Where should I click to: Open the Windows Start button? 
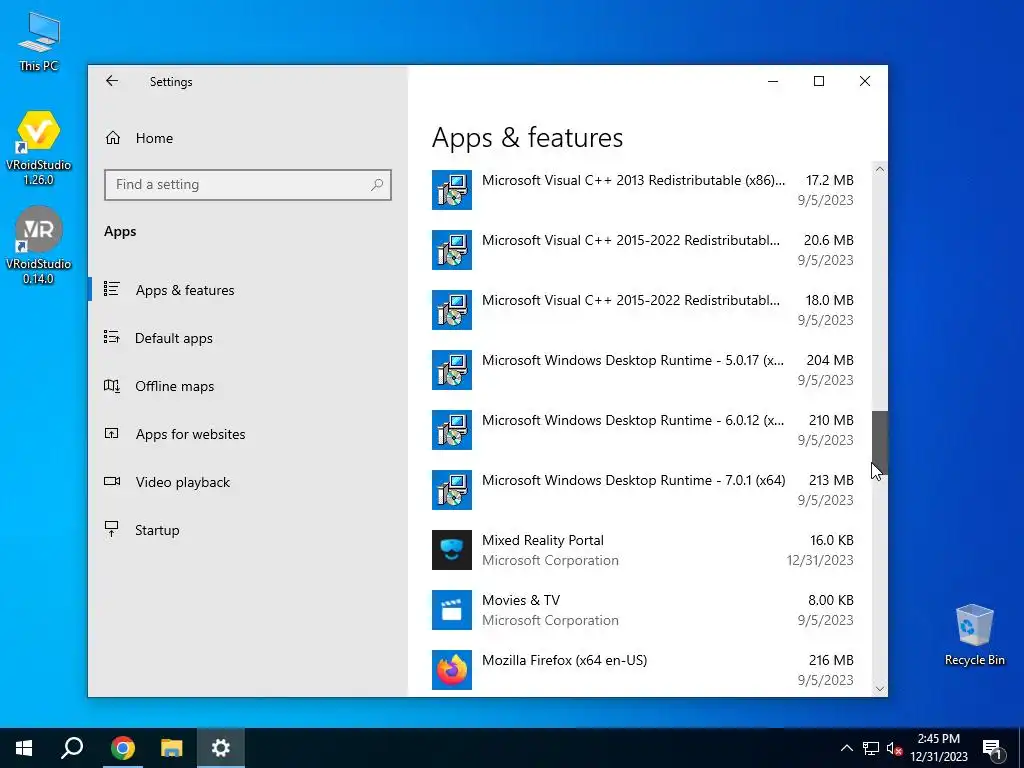tap(24, 748)
